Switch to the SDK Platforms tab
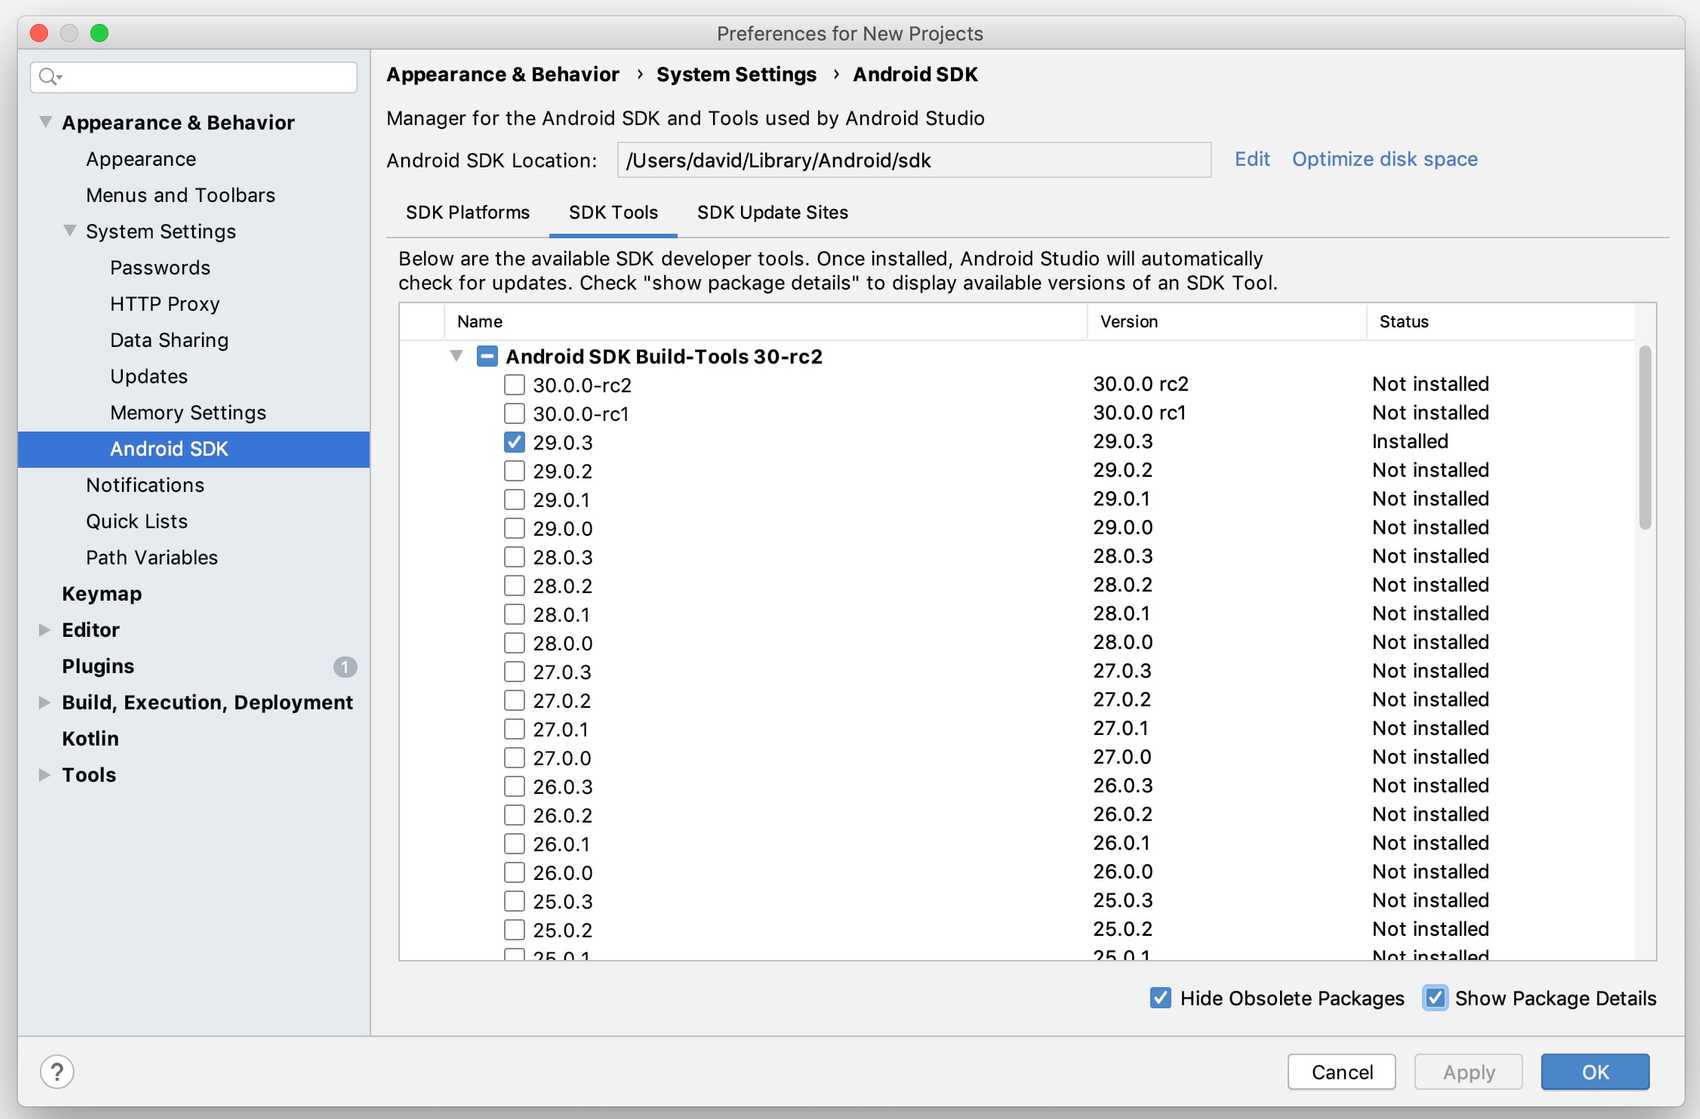Image resolution: width=1700 pixels, height=1119 pixels. [x=467, y=212]
